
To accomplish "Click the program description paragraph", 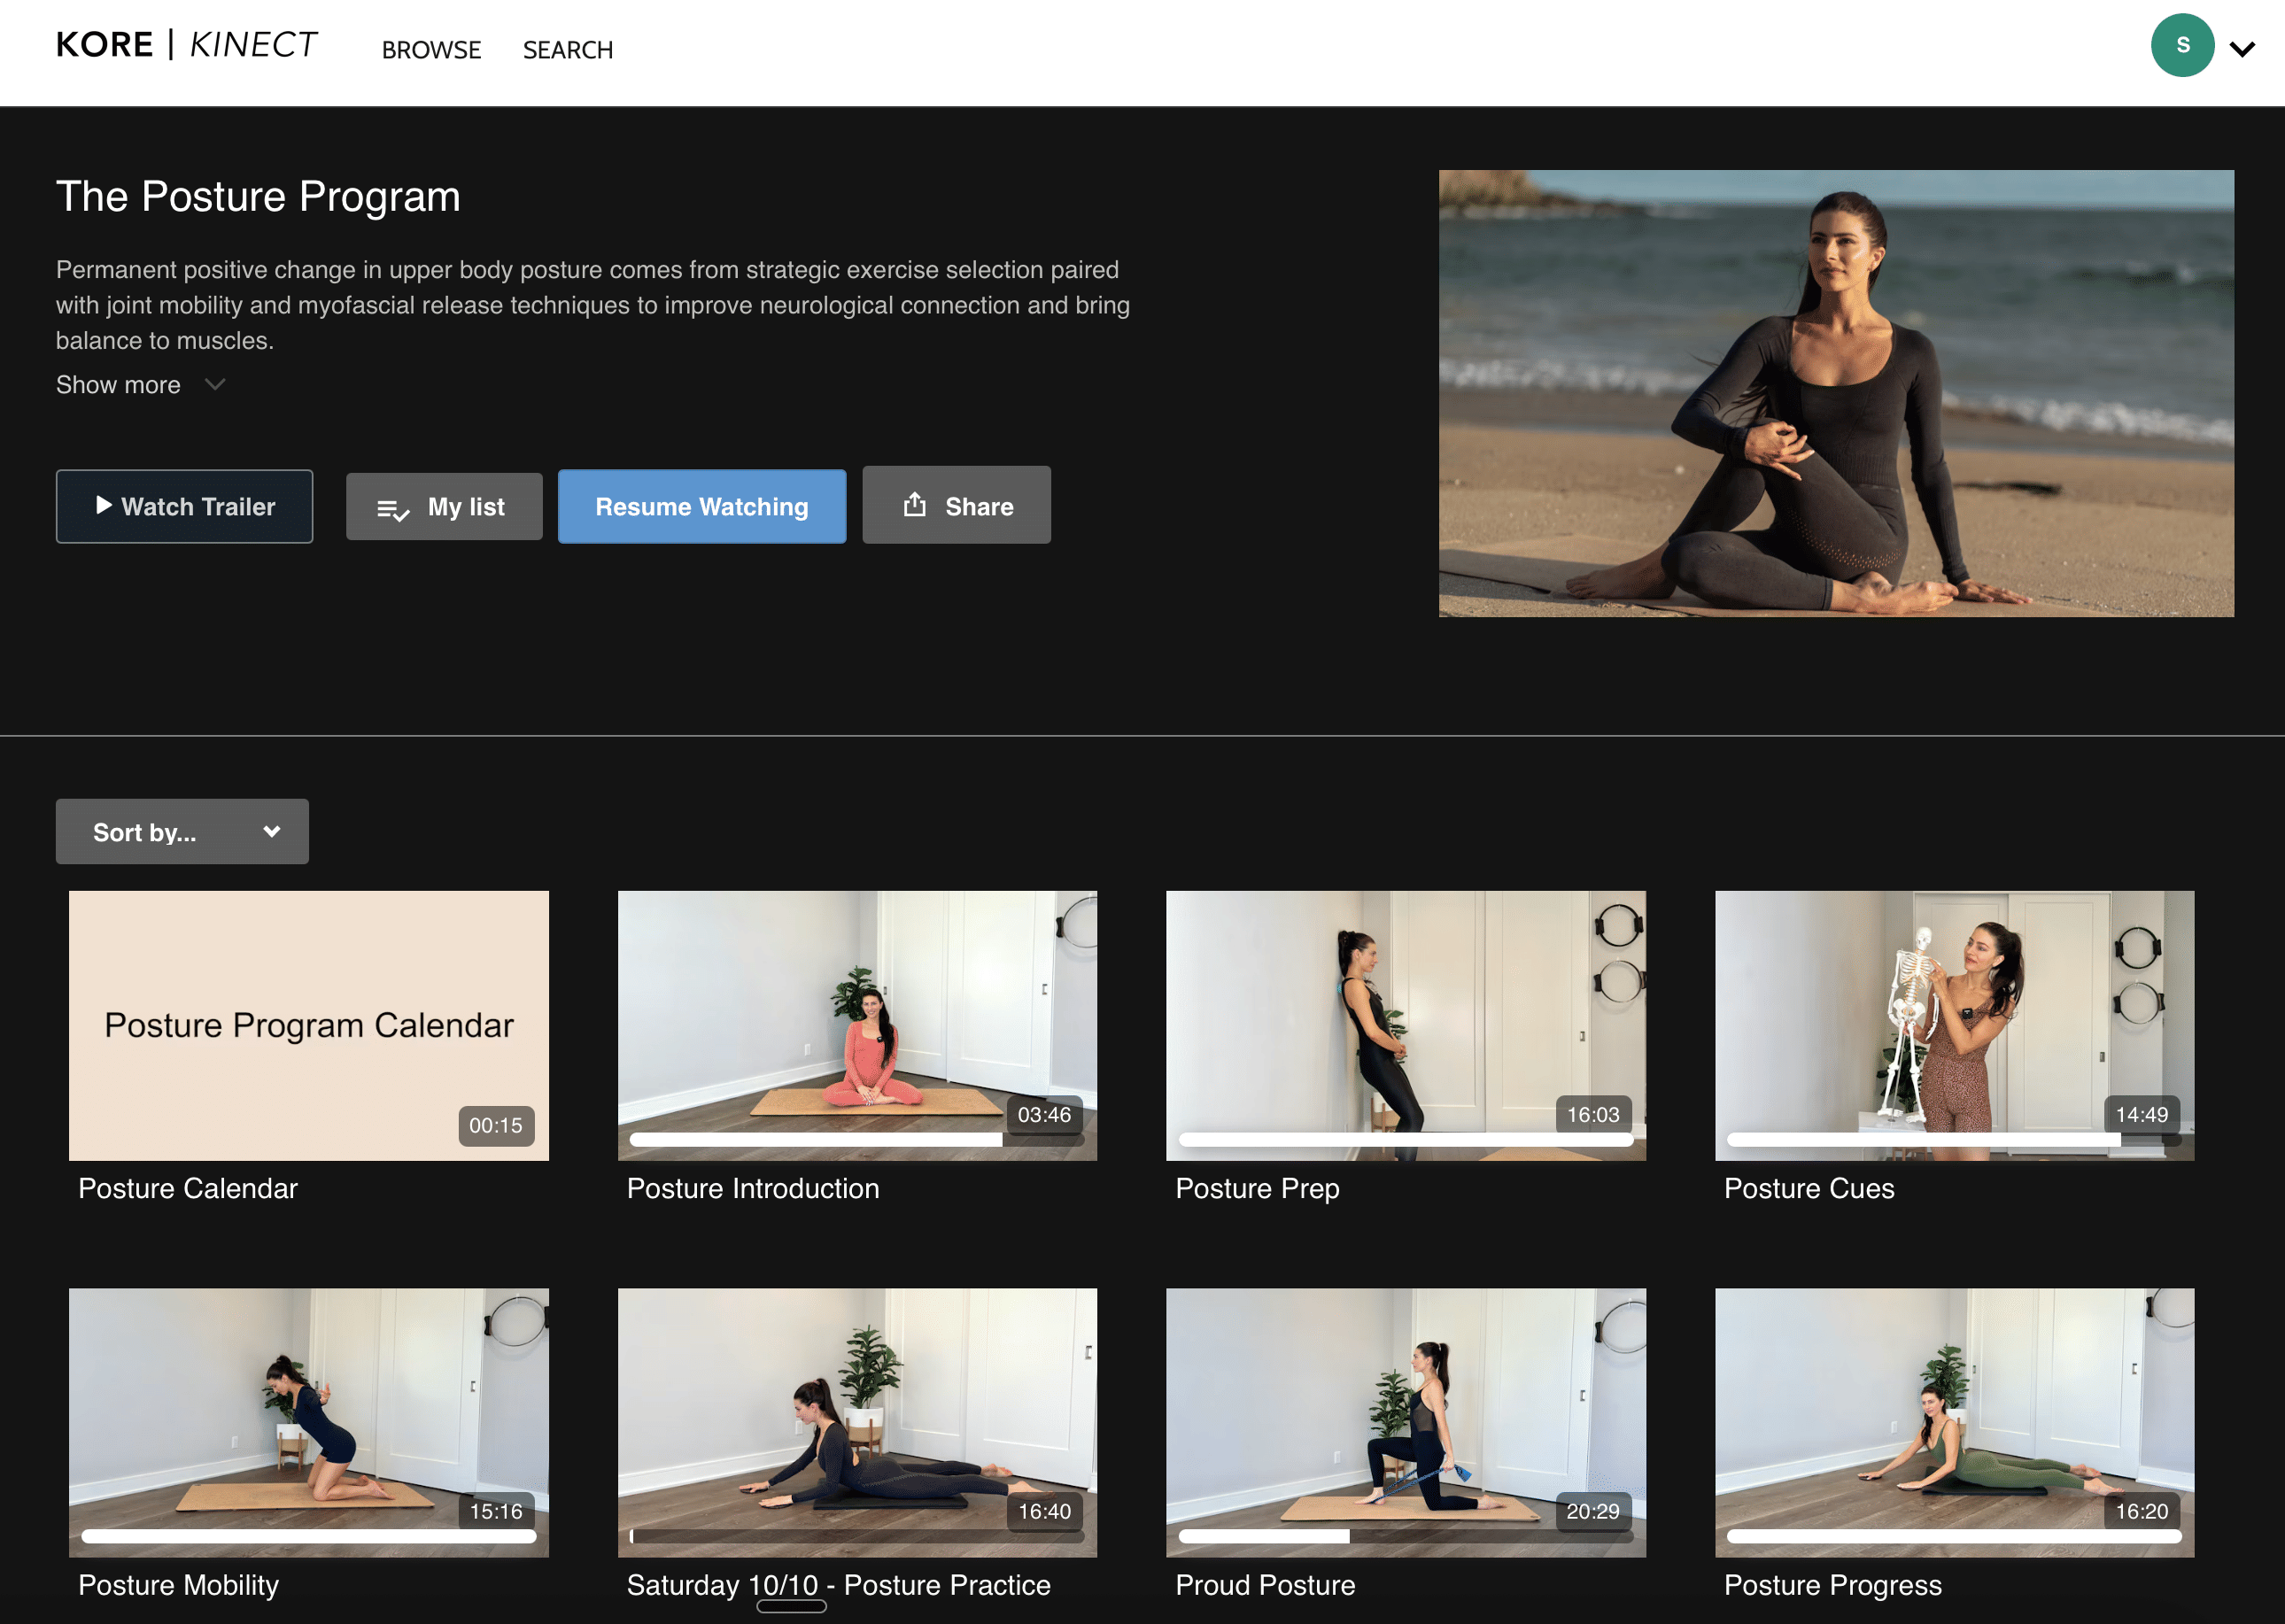I will click(x=593, y=305).
